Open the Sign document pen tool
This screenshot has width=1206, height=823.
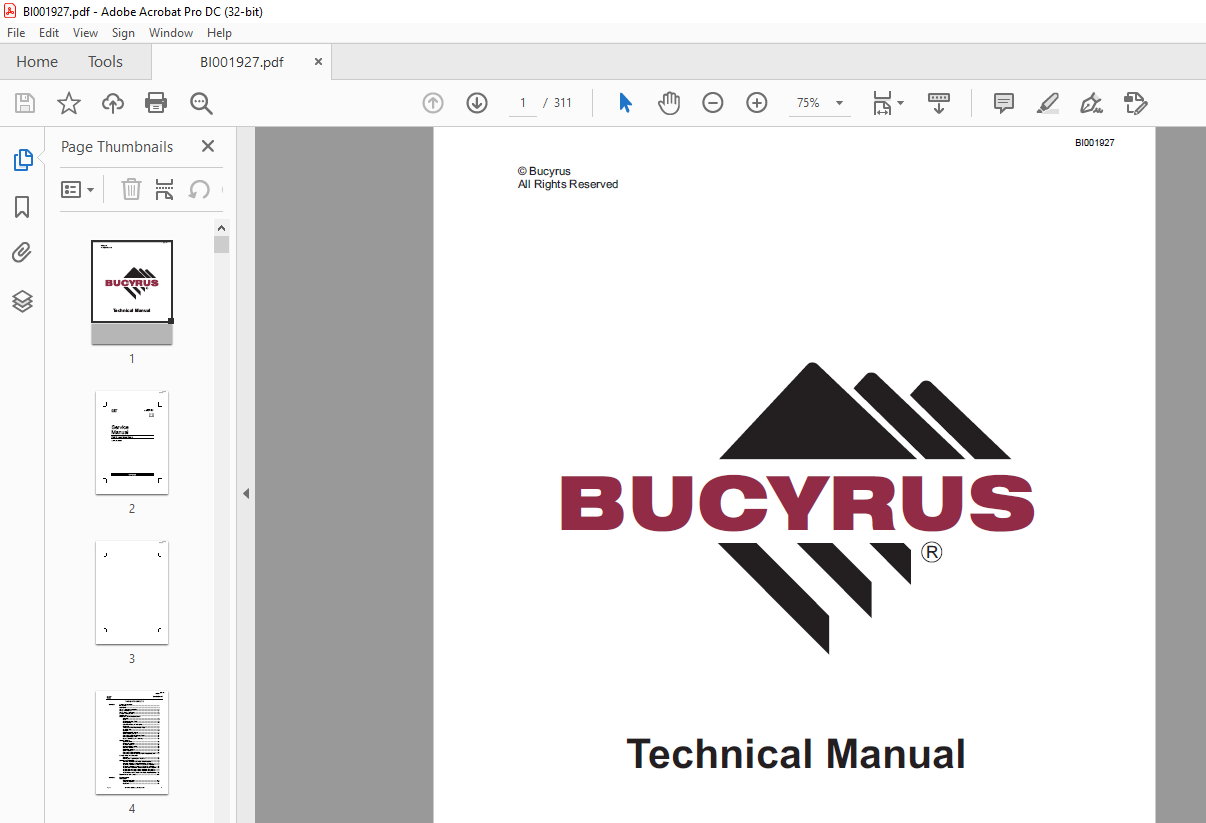[1091, 103]
